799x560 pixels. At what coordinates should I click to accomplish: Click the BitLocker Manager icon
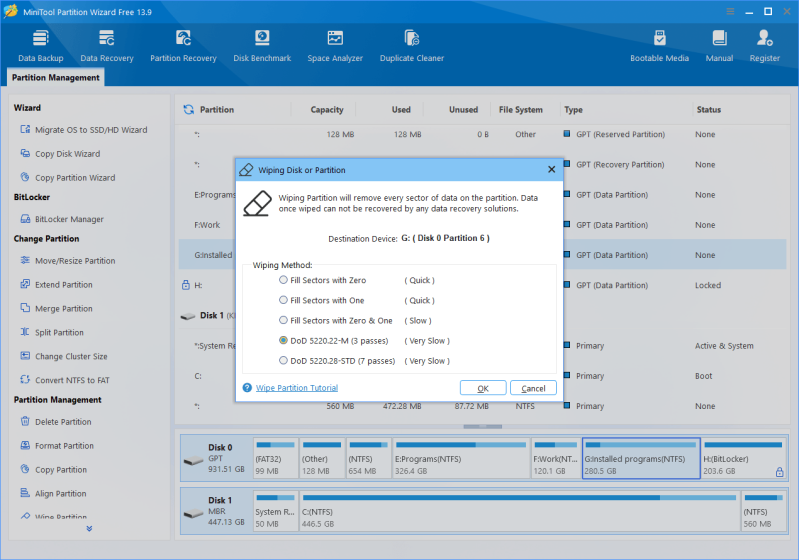[x=25, y=219]
